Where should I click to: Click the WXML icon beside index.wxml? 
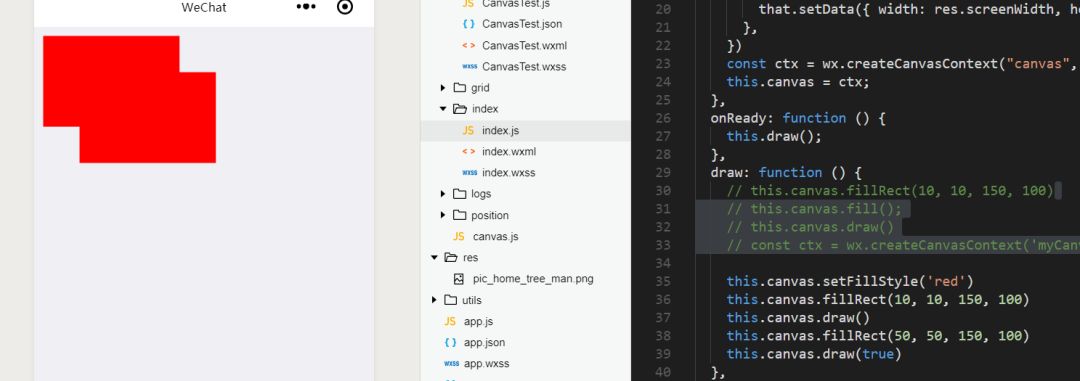tap(468, 152)
